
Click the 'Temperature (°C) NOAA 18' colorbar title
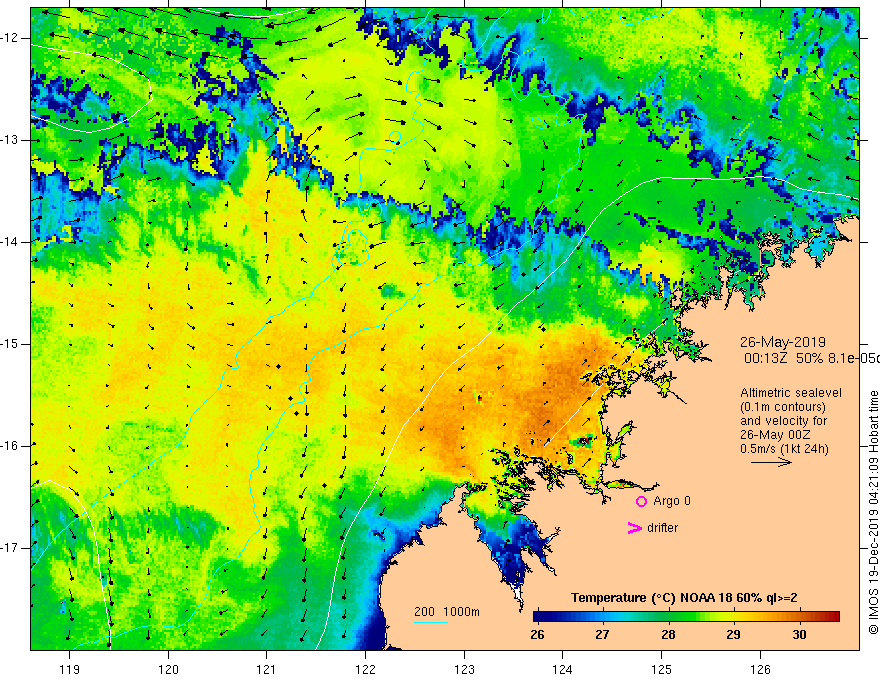(652, 598)
